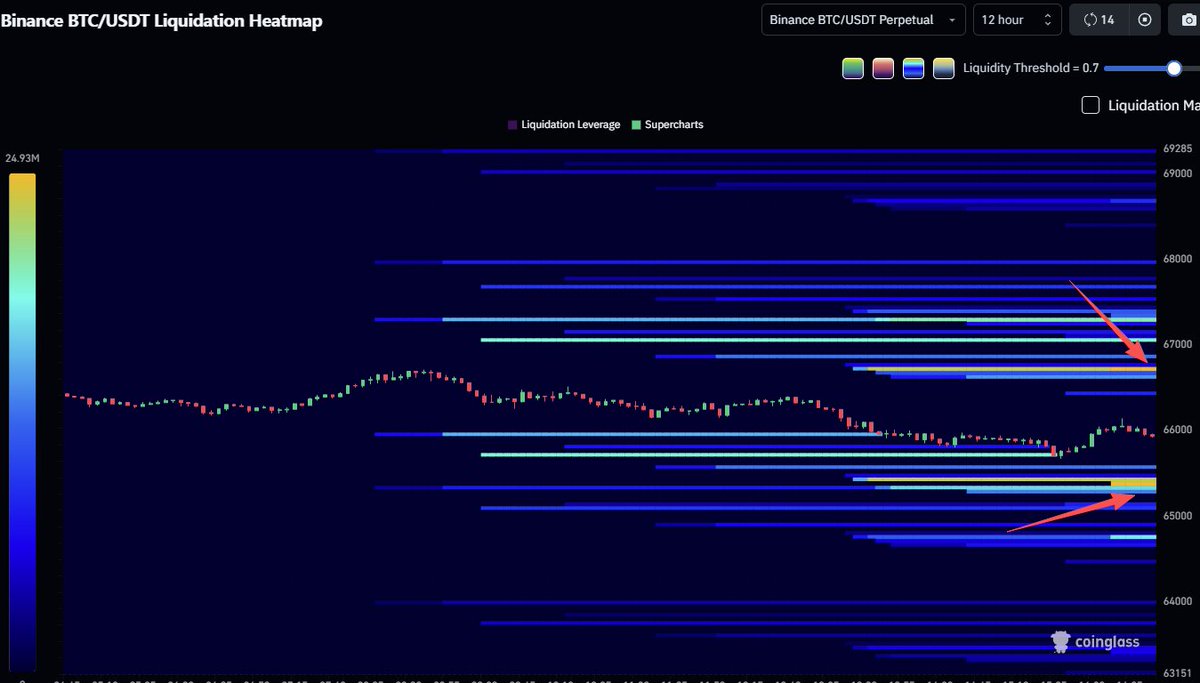Click the 69285 price axis label

click(x=1179, y=149)
